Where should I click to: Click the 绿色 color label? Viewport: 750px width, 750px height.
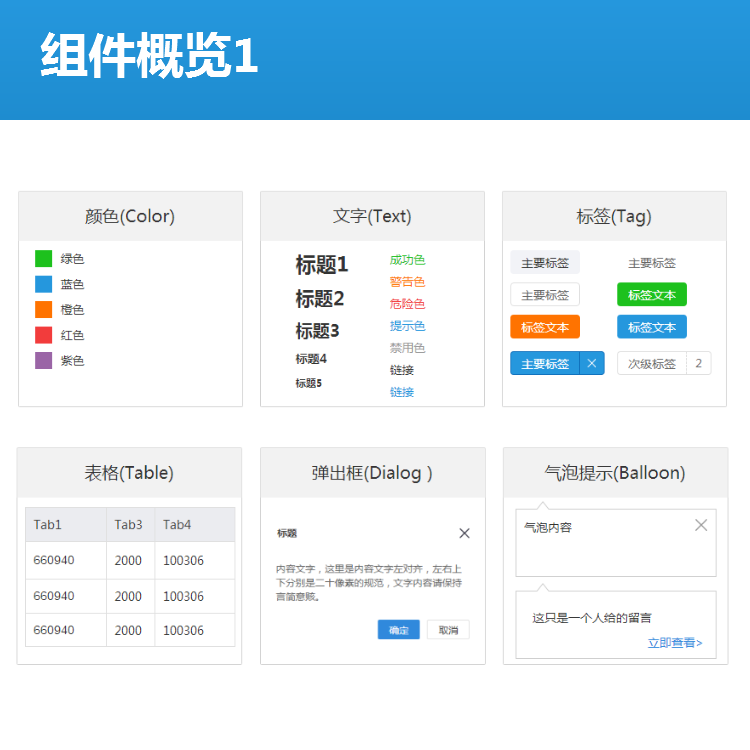[x=72, y=259]
